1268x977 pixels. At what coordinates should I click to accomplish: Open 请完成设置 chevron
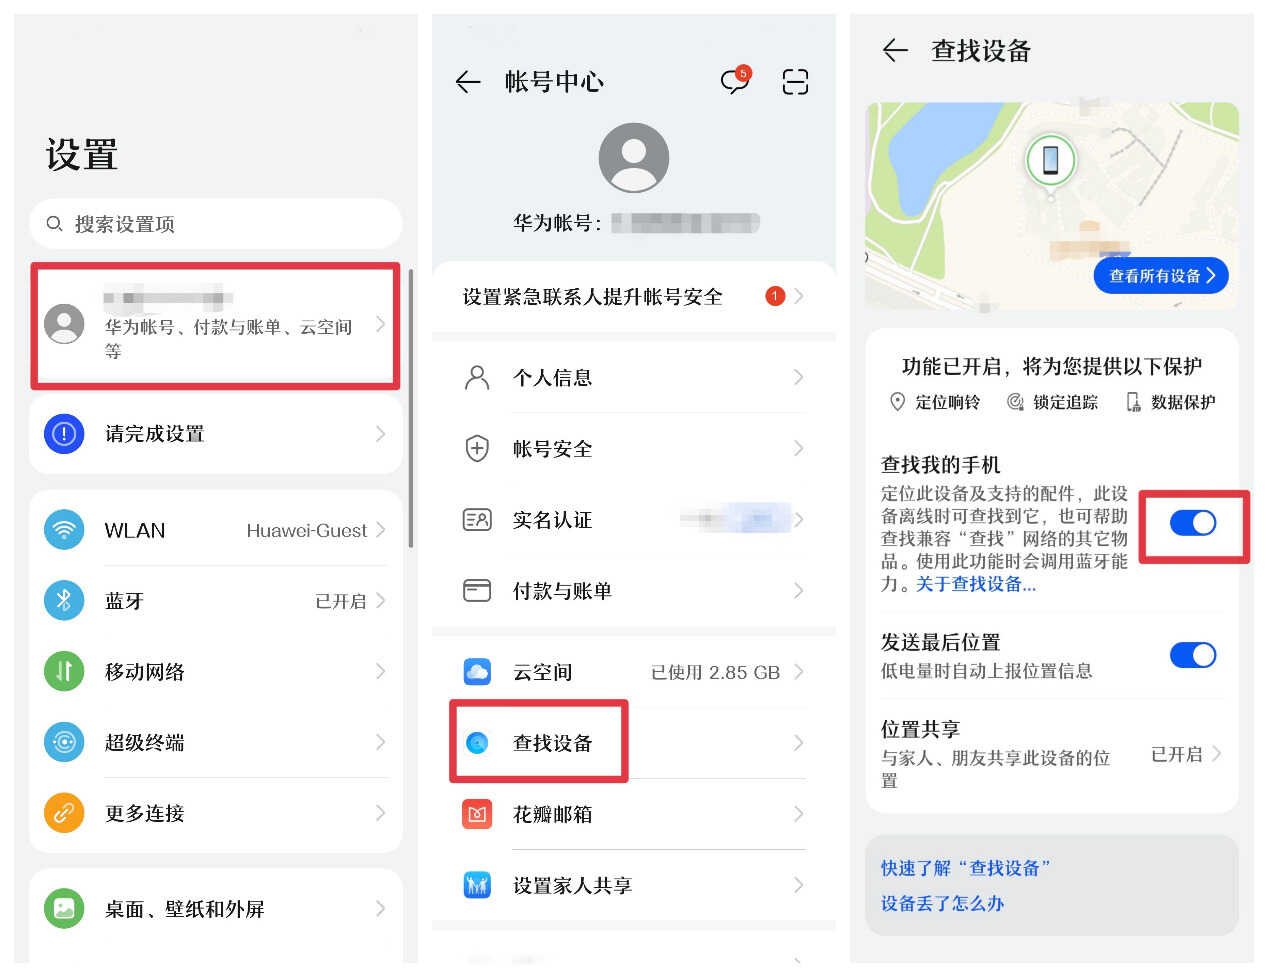coord(380,433)
